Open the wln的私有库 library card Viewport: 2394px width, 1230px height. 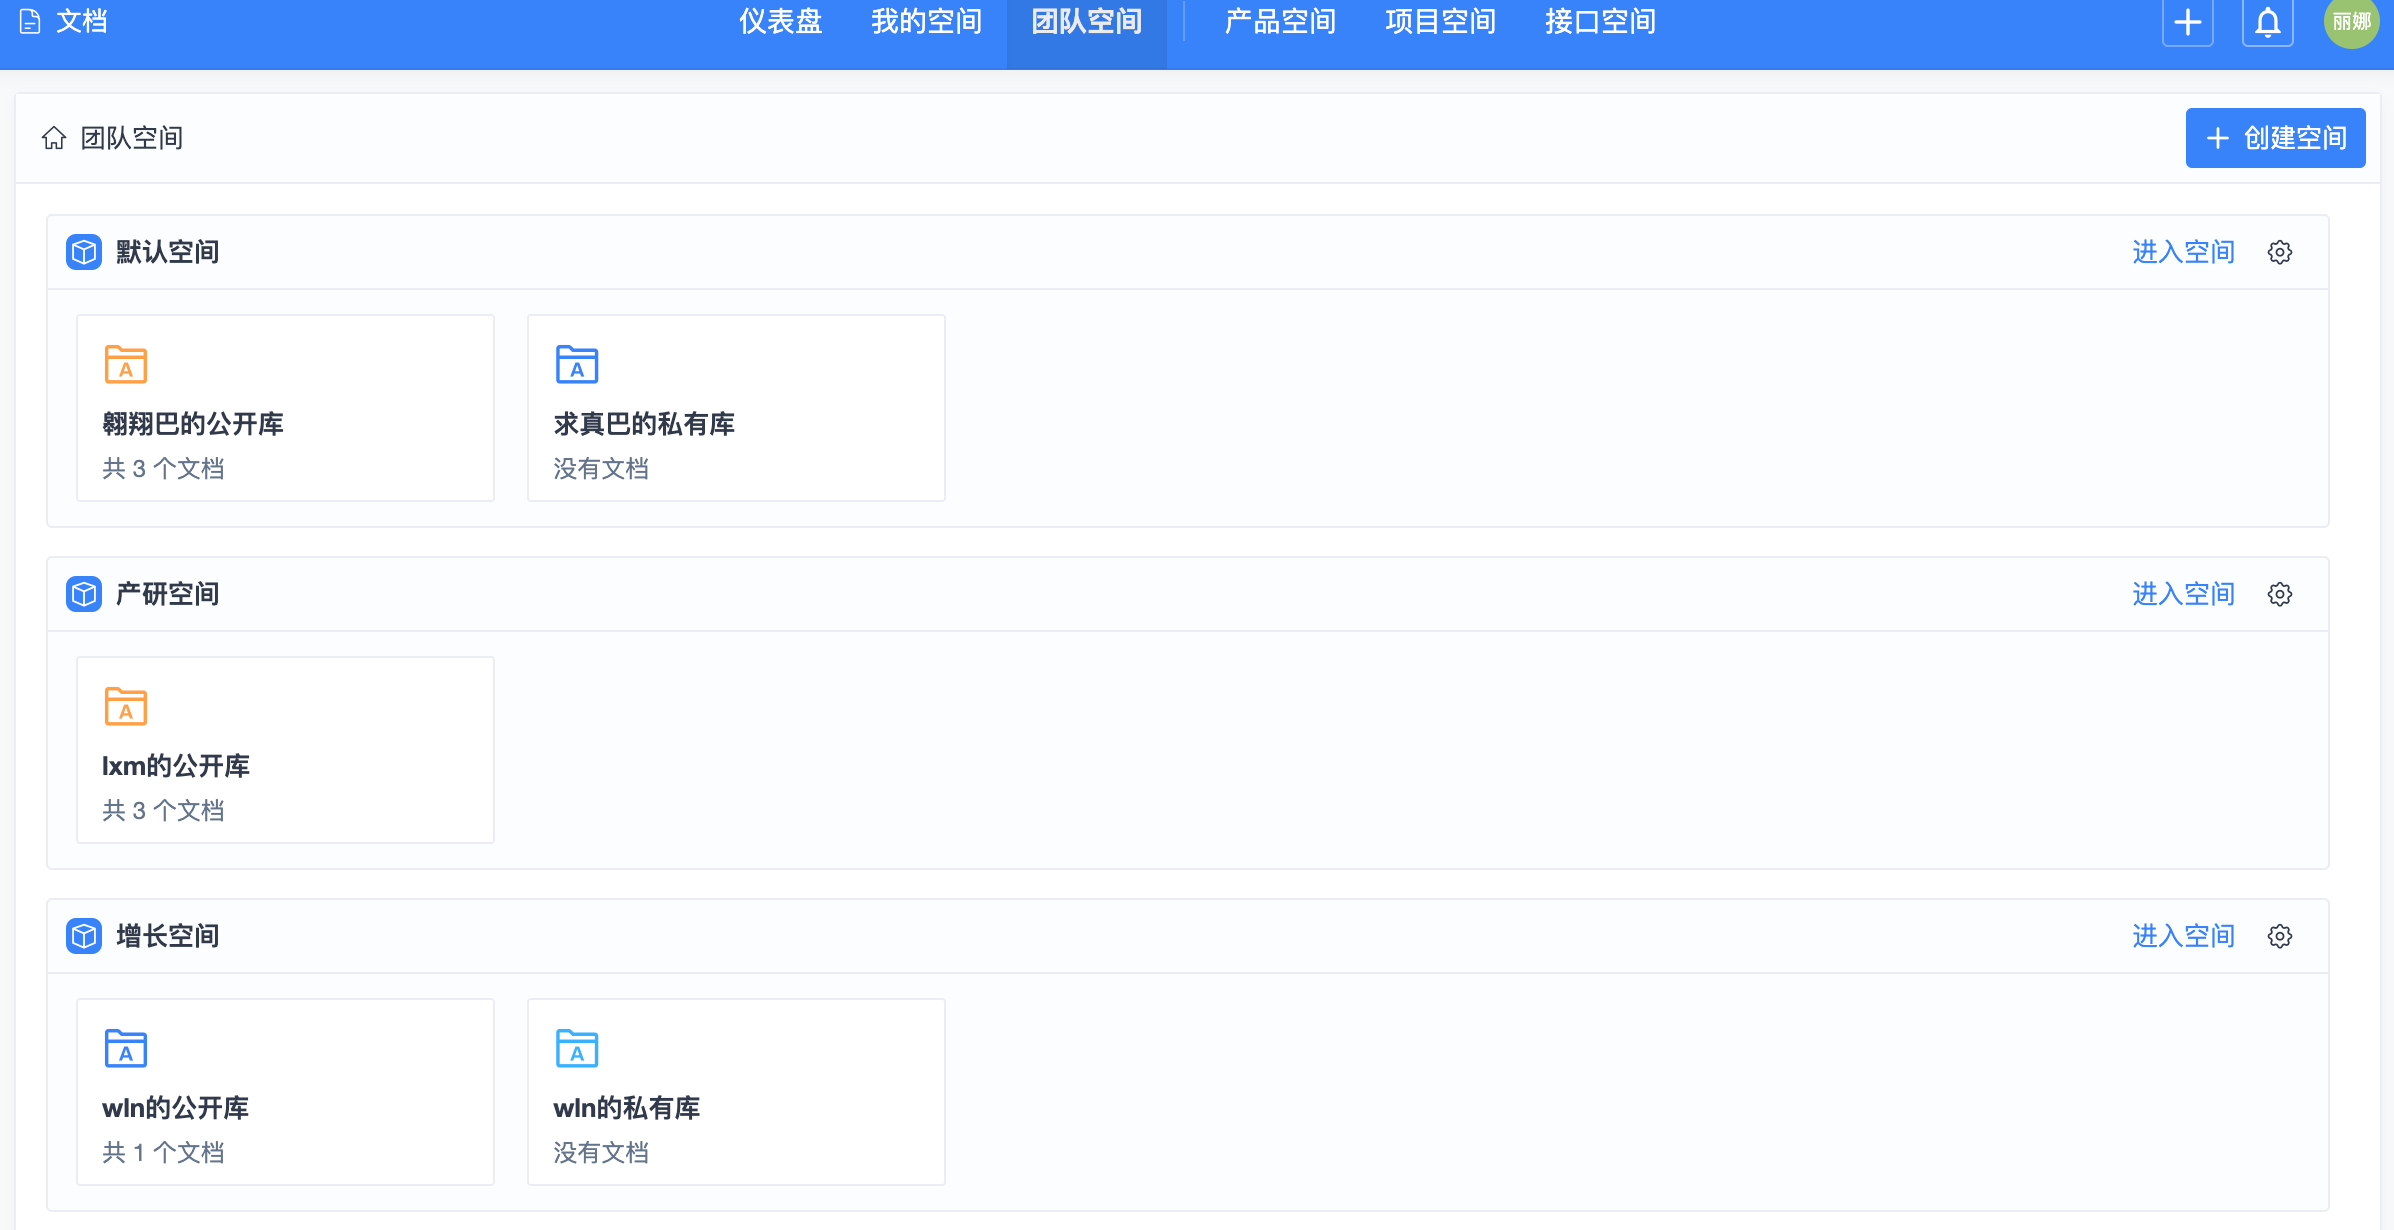737,1092
